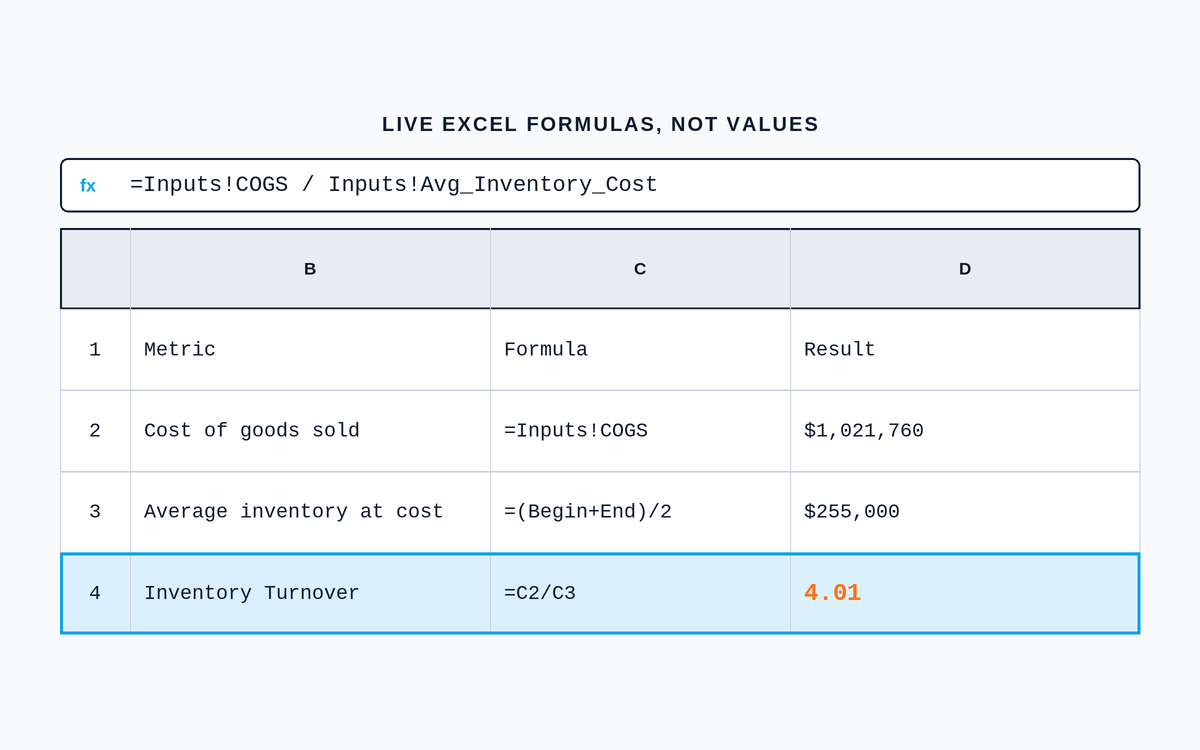Click the 'Metric' header cell
This screenshot has width=1200, height=750.
[310, 350]
